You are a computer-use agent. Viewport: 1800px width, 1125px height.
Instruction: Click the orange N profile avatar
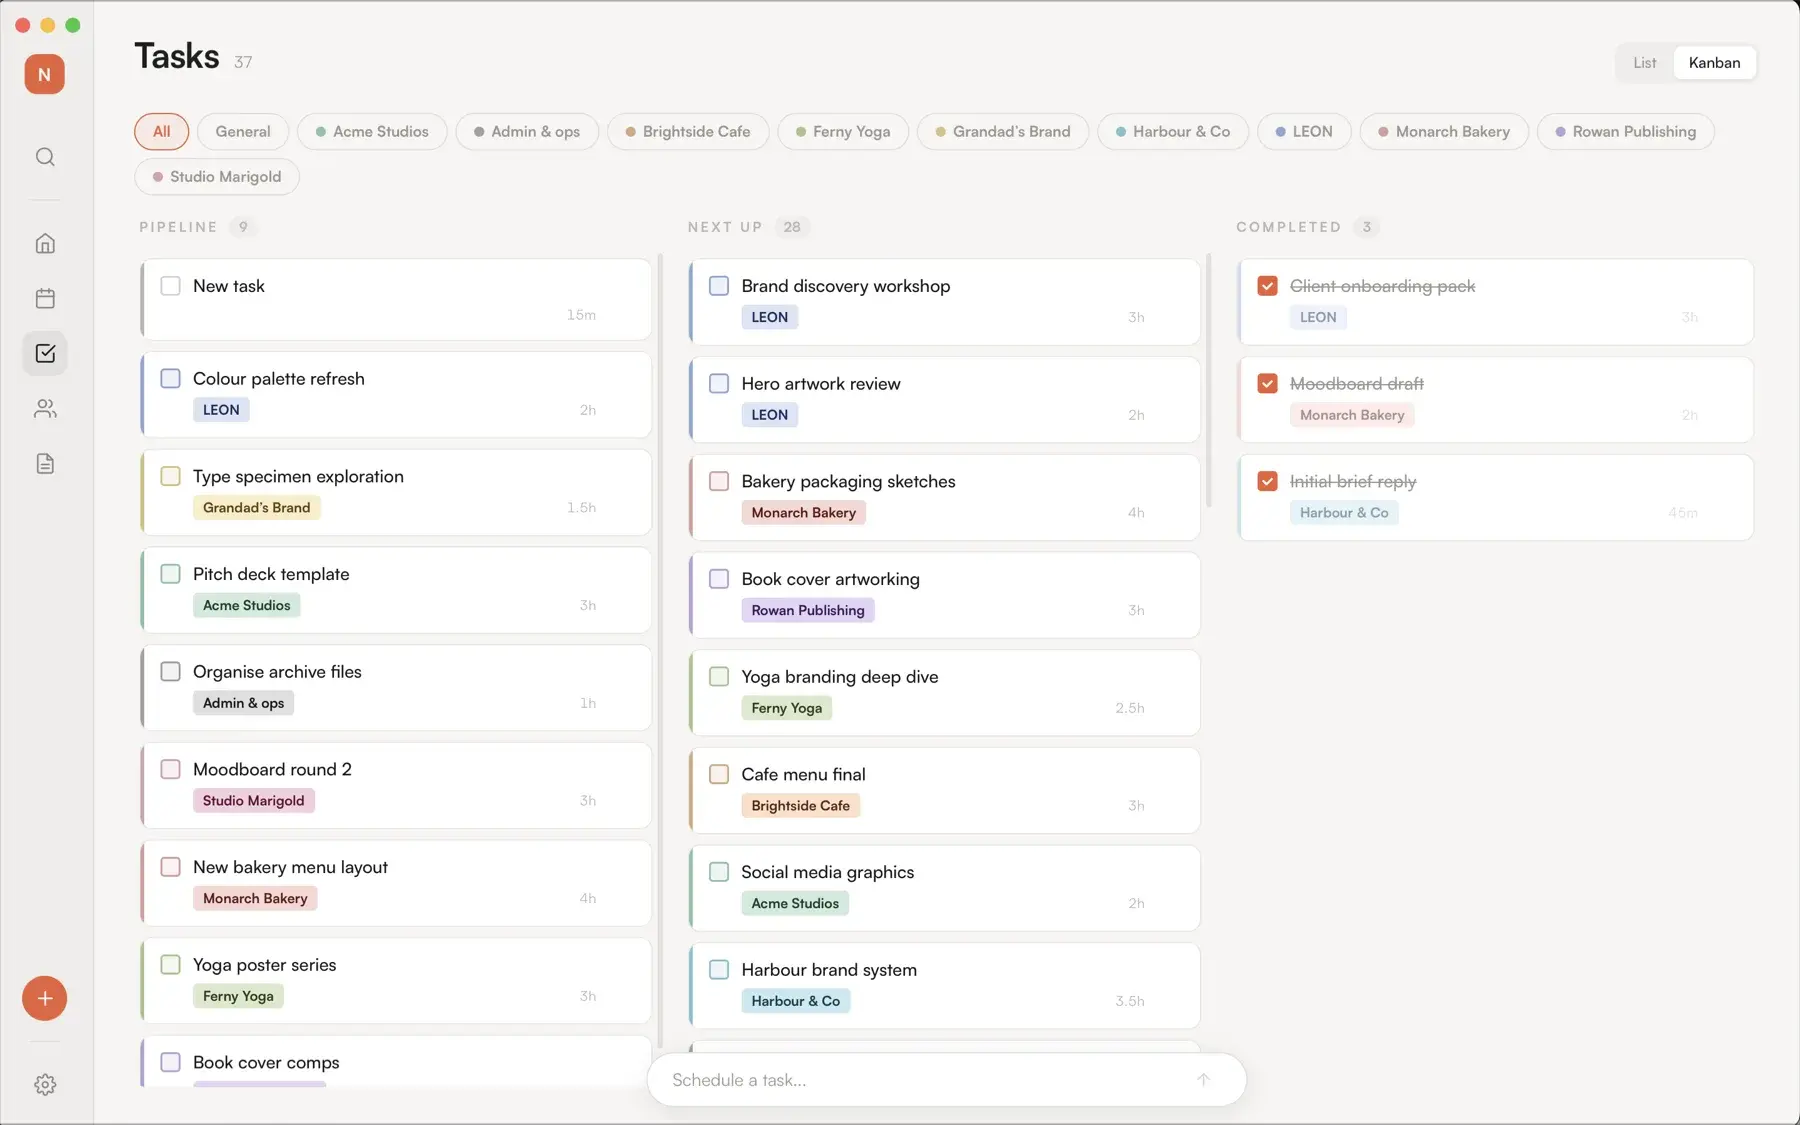pyautogui.click(x=45, y=74)
